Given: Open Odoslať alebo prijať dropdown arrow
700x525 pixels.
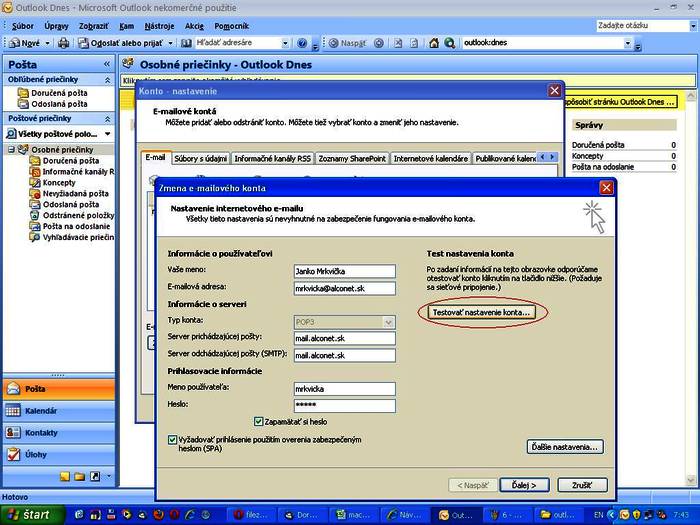Looking at the screenshot, I should 170,43.
